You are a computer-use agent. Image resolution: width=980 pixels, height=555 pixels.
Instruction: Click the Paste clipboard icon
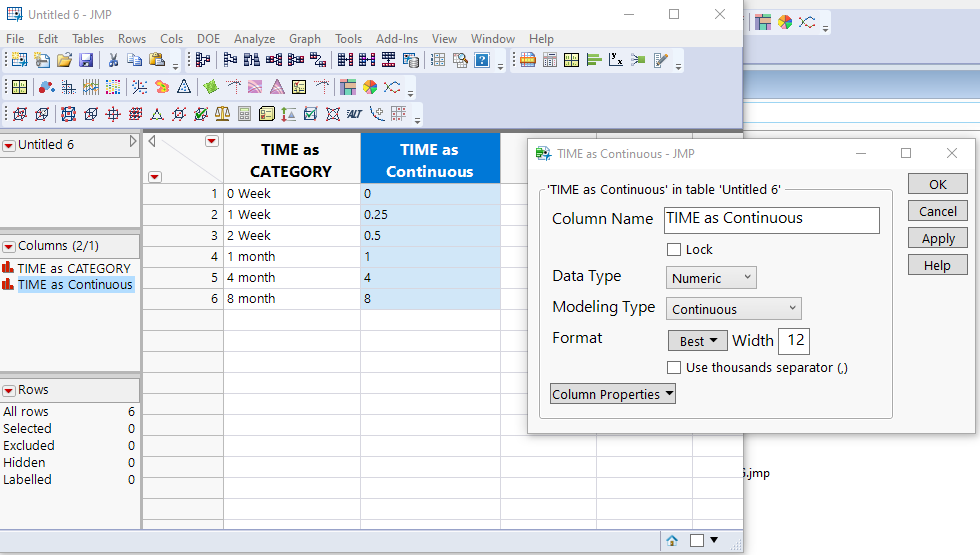[x=156, y=61]
